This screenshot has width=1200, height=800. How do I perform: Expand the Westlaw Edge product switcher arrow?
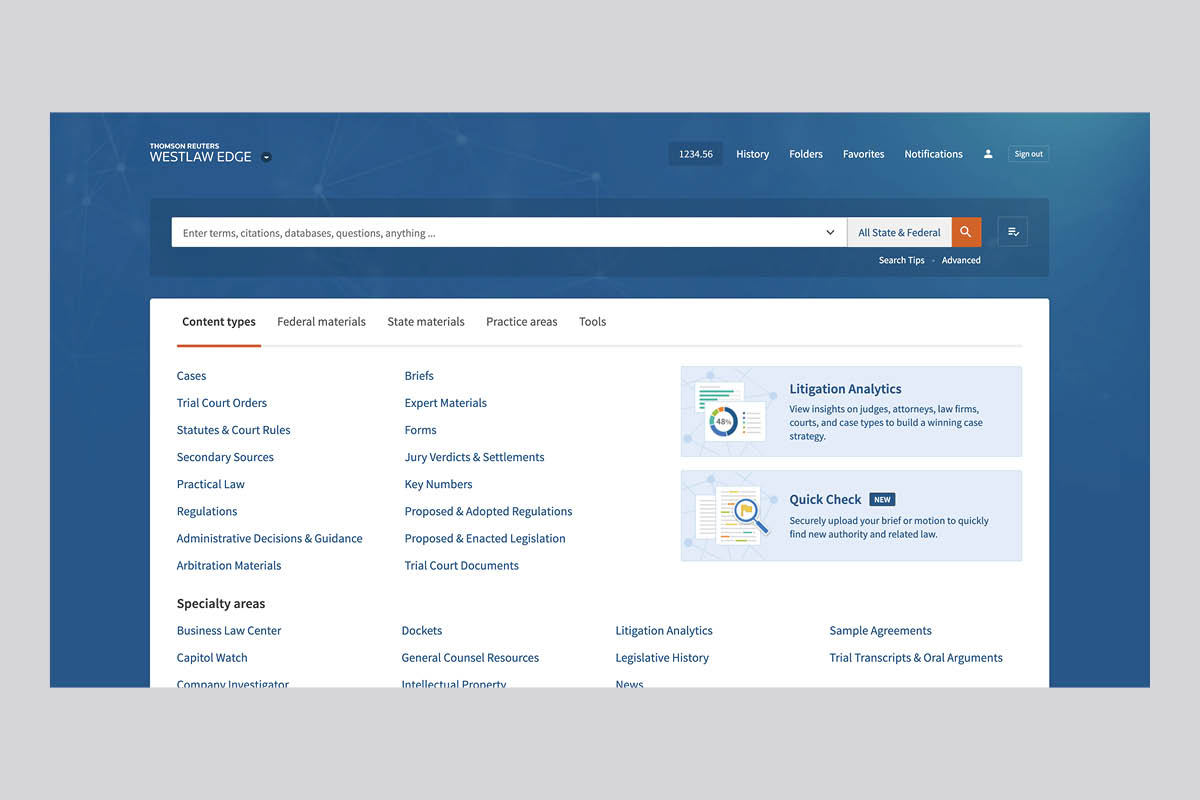(x=266, y=157)
